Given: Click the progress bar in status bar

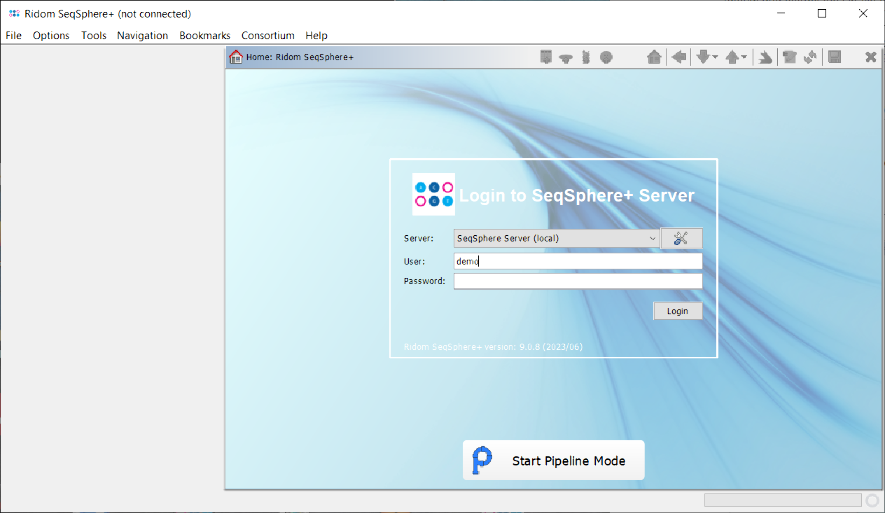Looking at the screenshot, I should tap(782, 500).
